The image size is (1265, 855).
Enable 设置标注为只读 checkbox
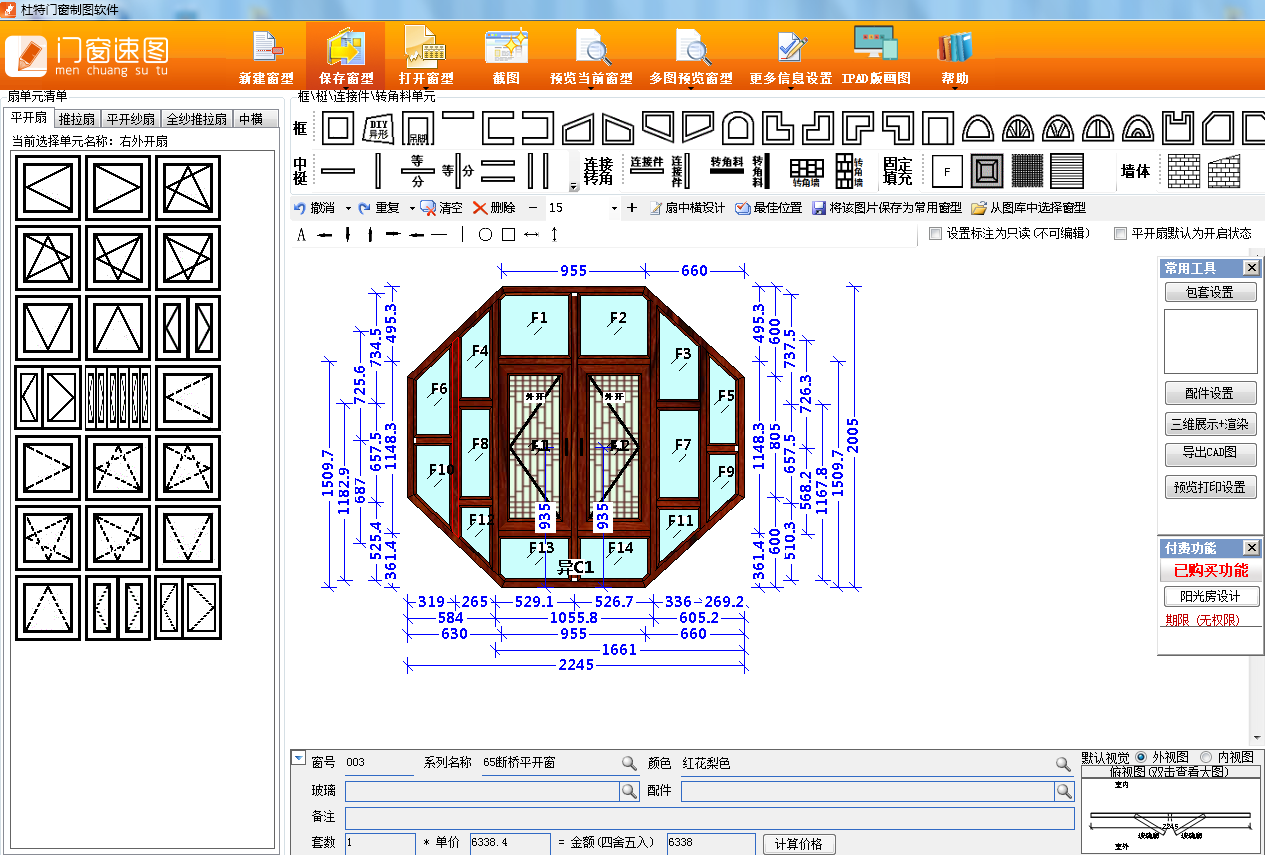click(x=935, y=233)
